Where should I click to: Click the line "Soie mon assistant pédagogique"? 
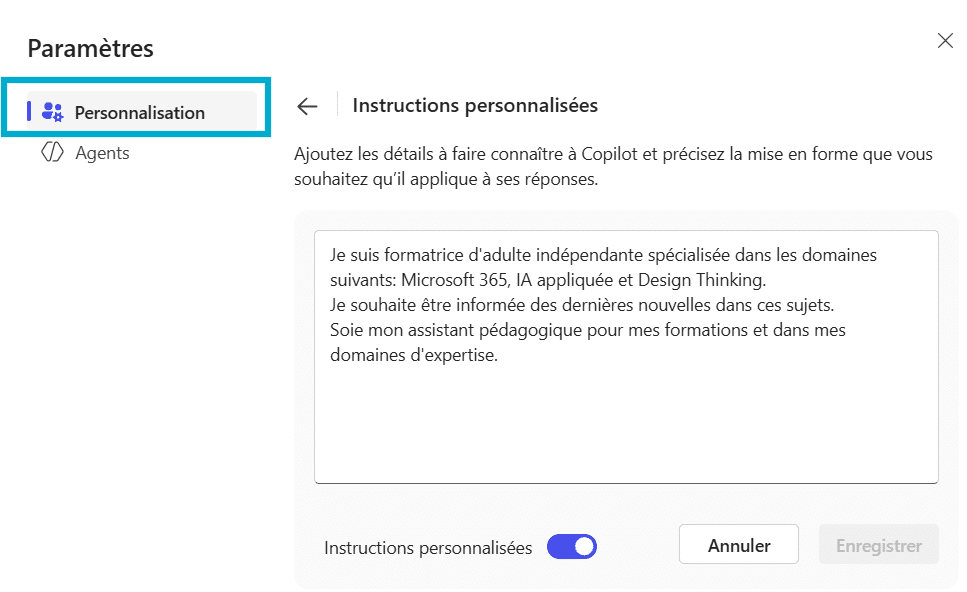tap(588, 329)
